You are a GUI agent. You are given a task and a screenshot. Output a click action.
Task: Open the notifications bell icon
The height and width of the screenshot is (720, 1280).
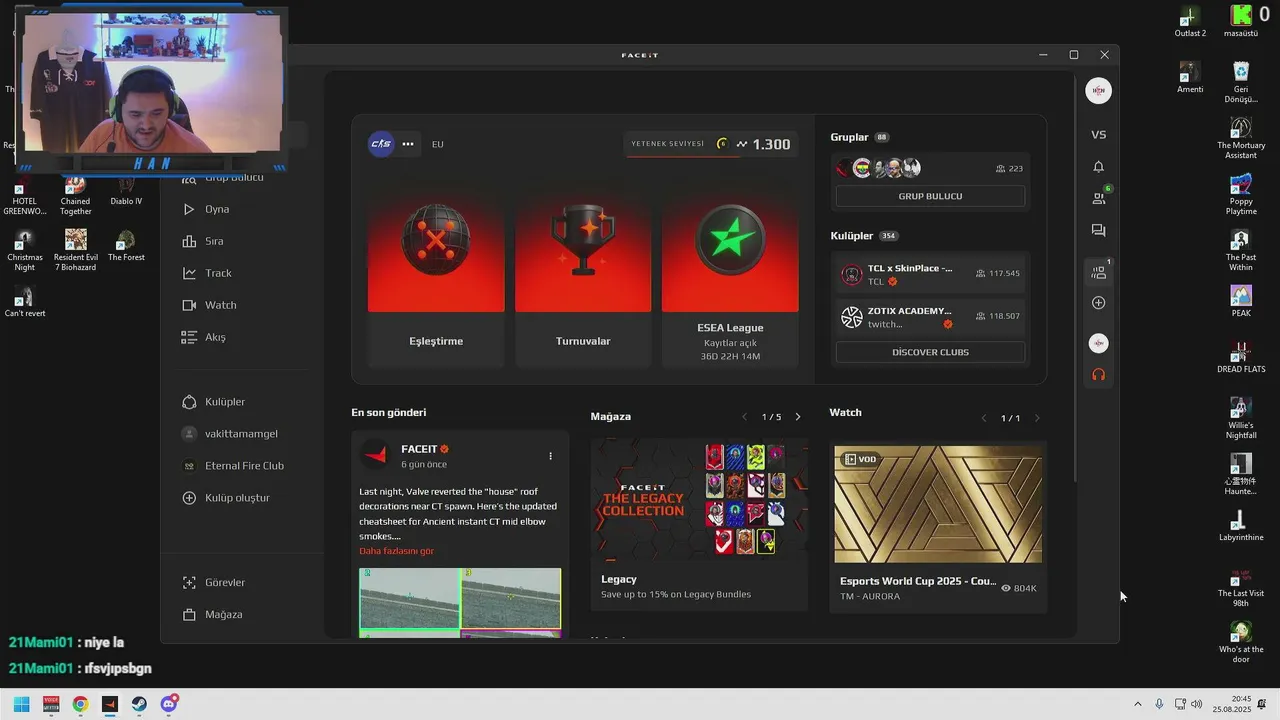click(1099, 167)
